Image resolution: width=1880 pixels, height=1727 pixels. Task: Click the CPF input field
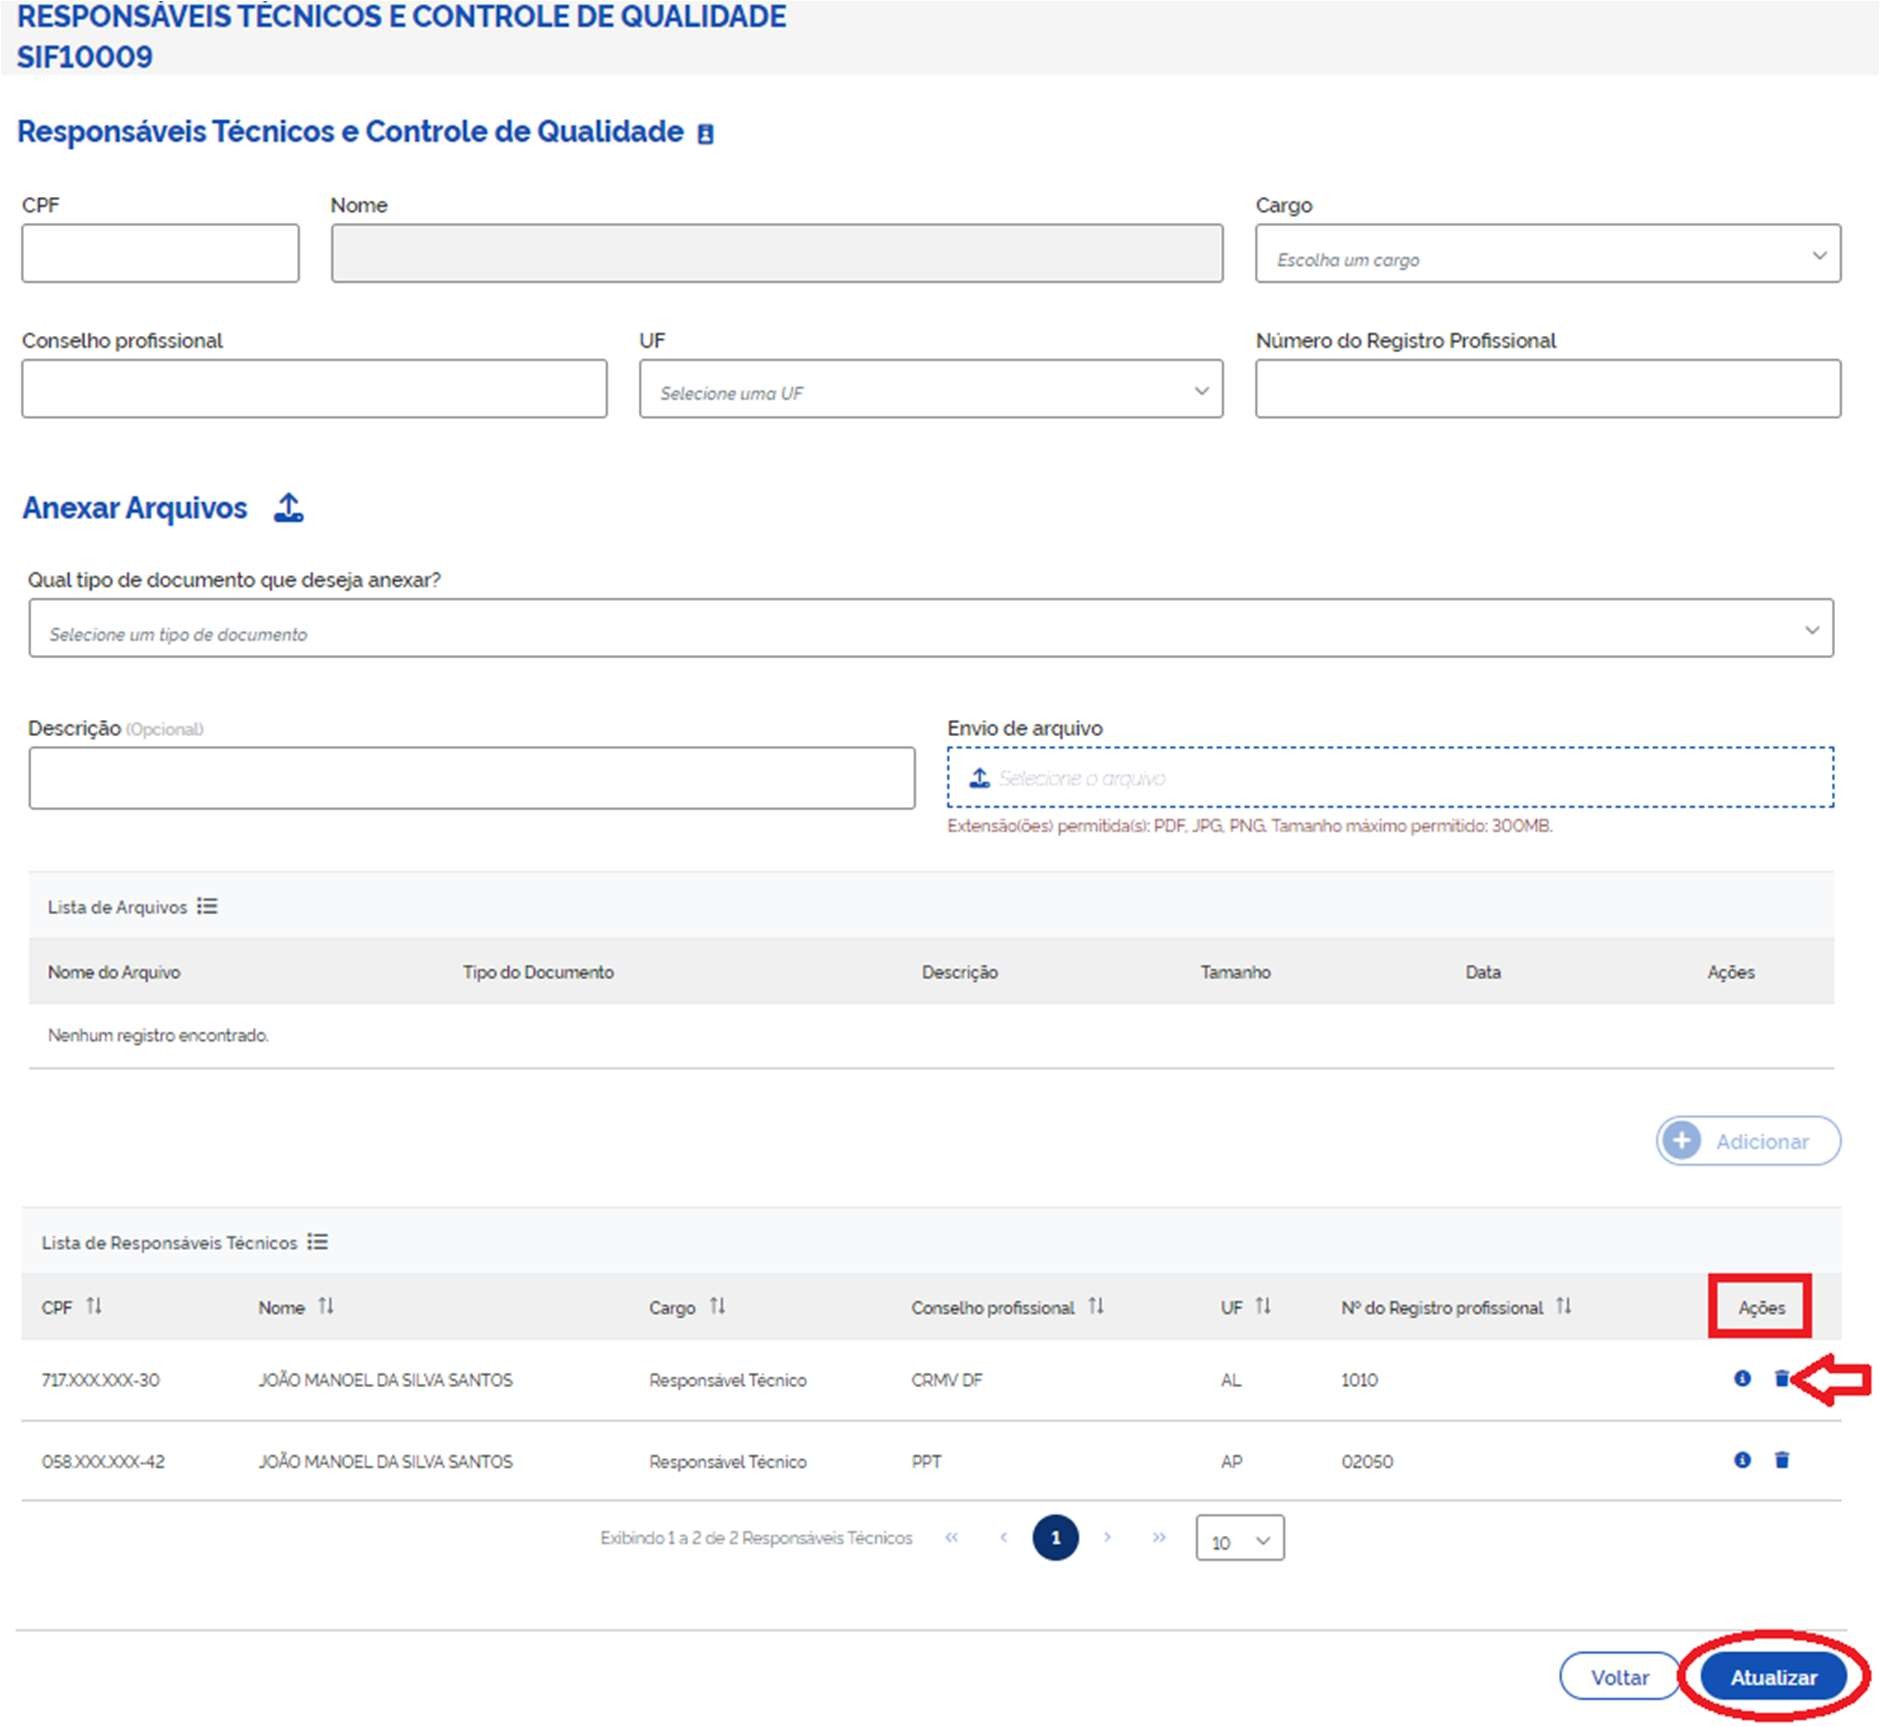(160, 254)
